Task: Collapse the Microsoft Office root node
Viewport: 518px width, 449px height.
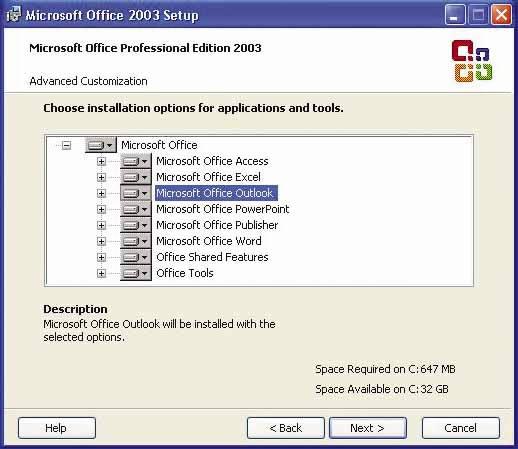Action: pyautogui.click(x=66, y=145)
